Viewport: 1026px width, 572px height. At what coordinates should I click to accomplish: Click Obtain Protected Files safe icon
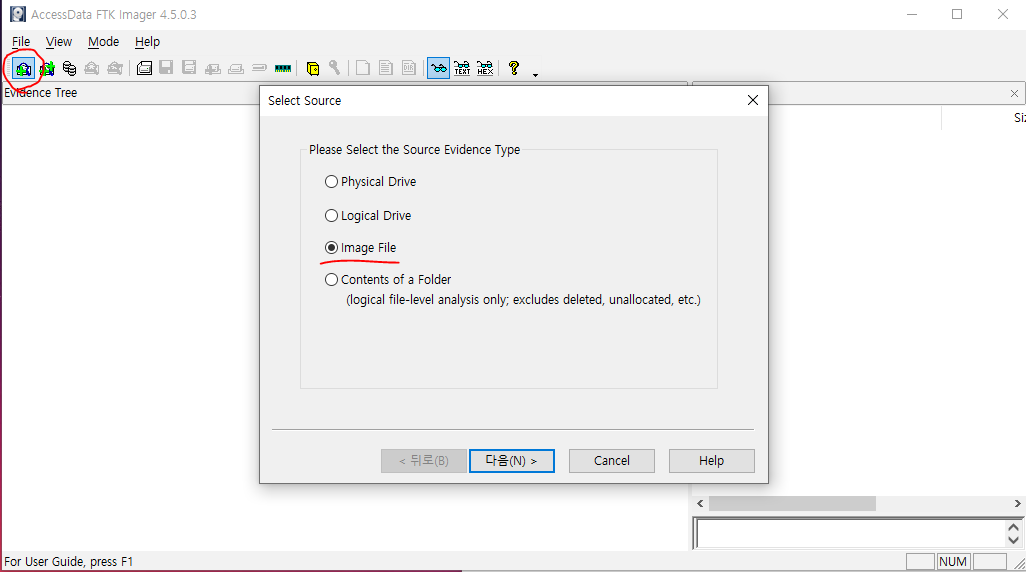click(x=313, y=68)
